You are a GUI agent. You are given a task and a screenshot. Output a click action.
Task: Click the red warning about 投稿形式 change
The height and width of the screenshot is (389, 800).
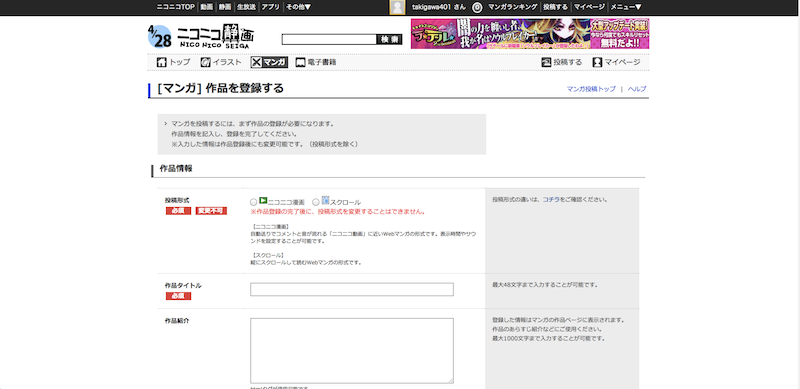338,211
